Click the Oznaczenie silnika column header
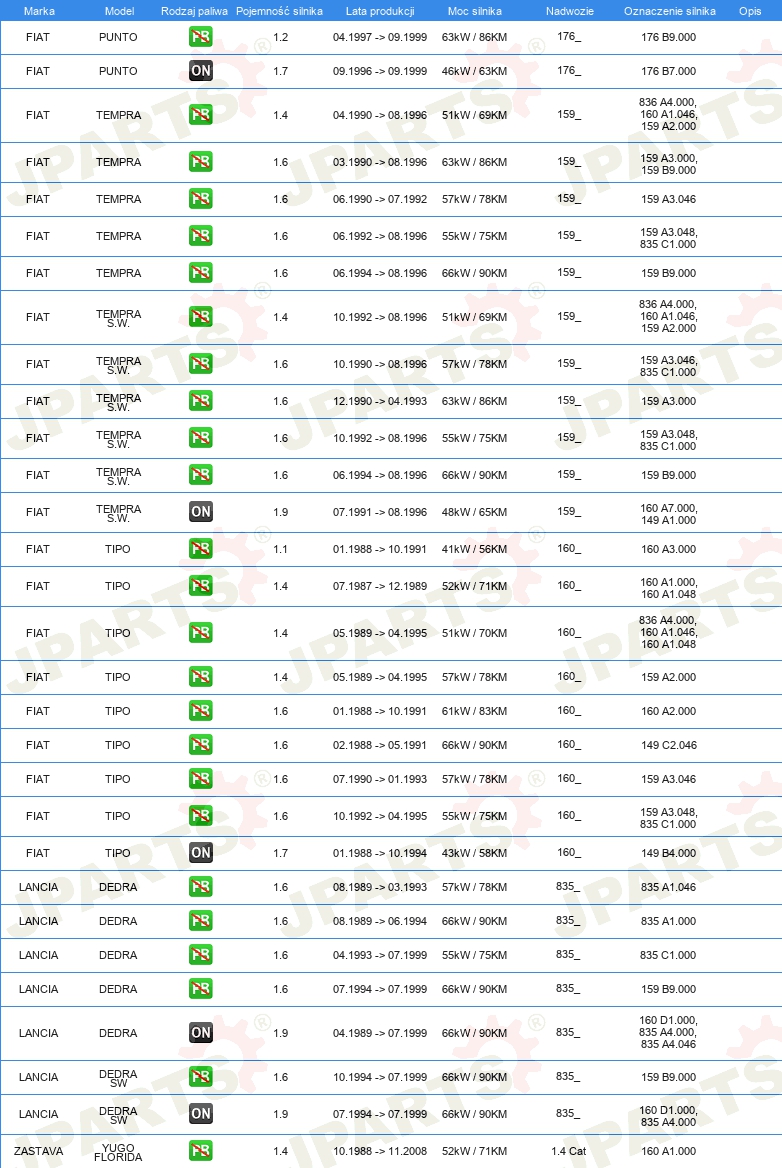 tap(670, 11)
